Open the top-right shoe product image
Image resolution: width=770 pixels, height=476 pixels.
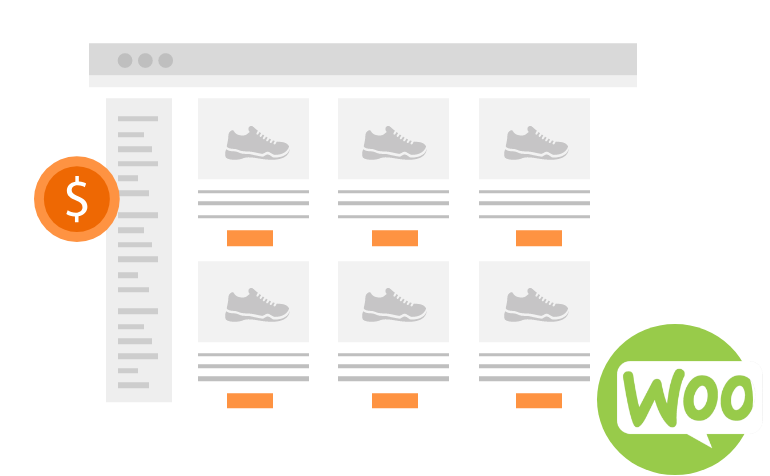pyautogui.click(x=534, y=139)
